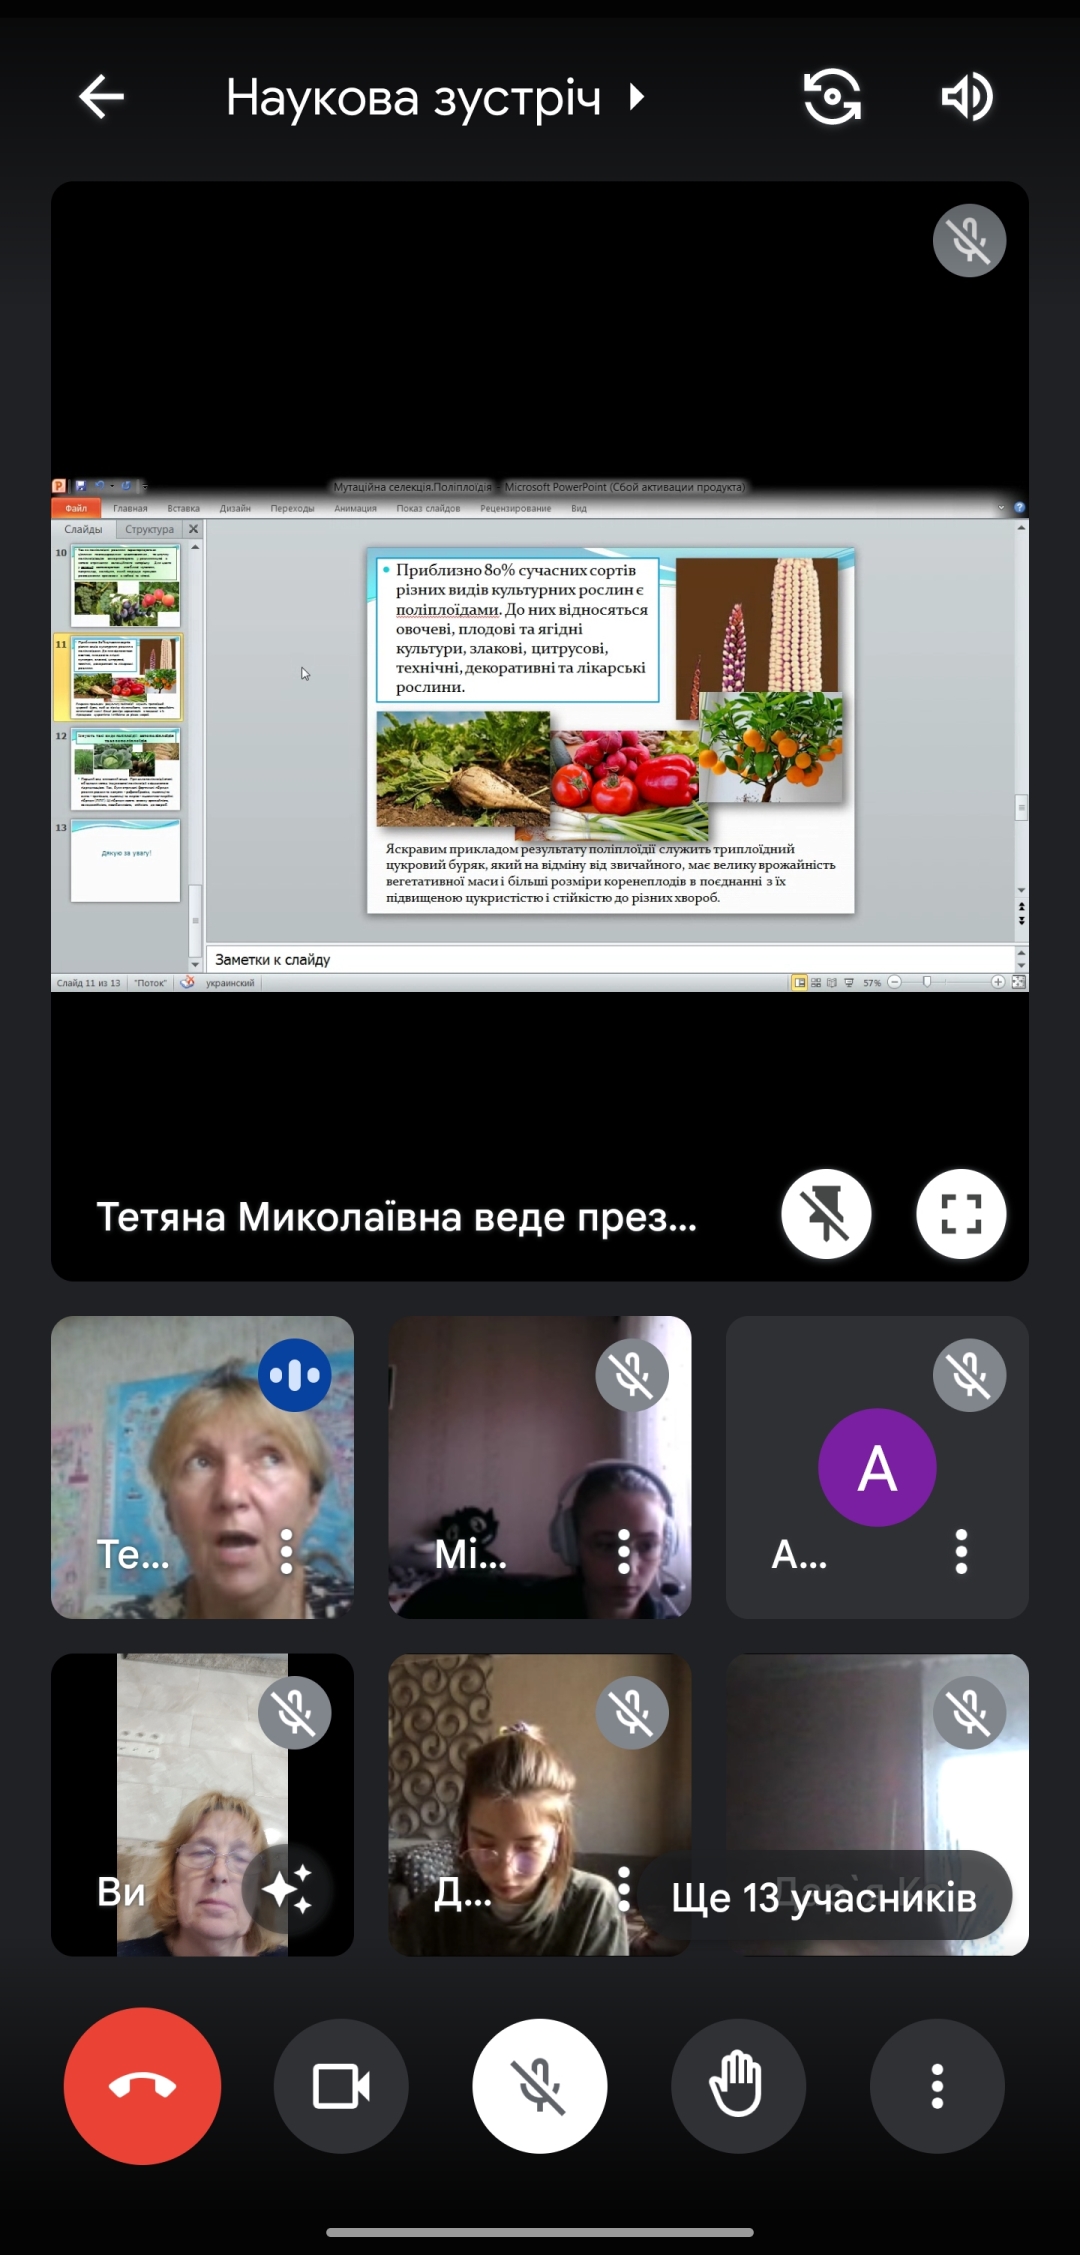This screenshot has height=2255, width=1080.
Task: Expand meeting details next to Наукова зустріч
Action: click(x=637, y=97)
